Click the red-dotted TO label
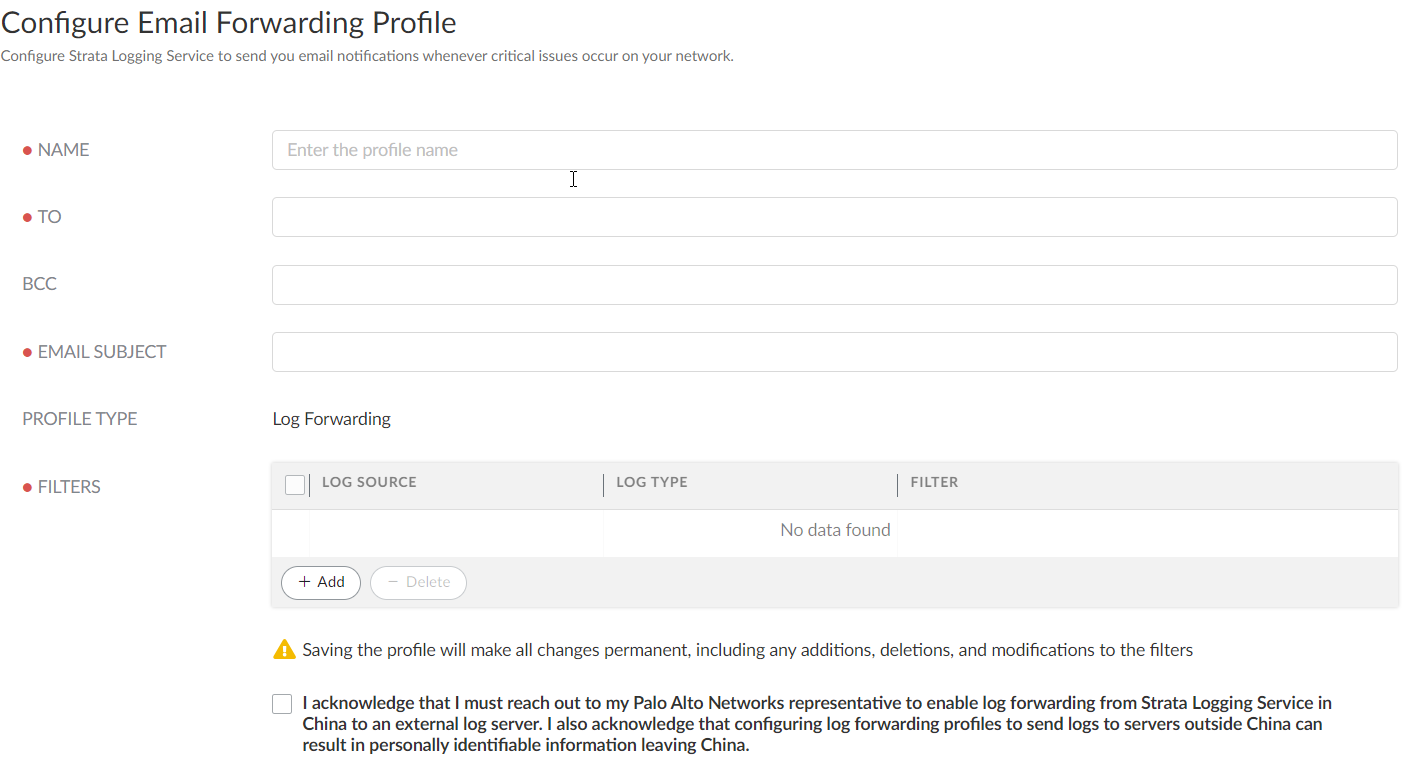 (x=49, y=217)
